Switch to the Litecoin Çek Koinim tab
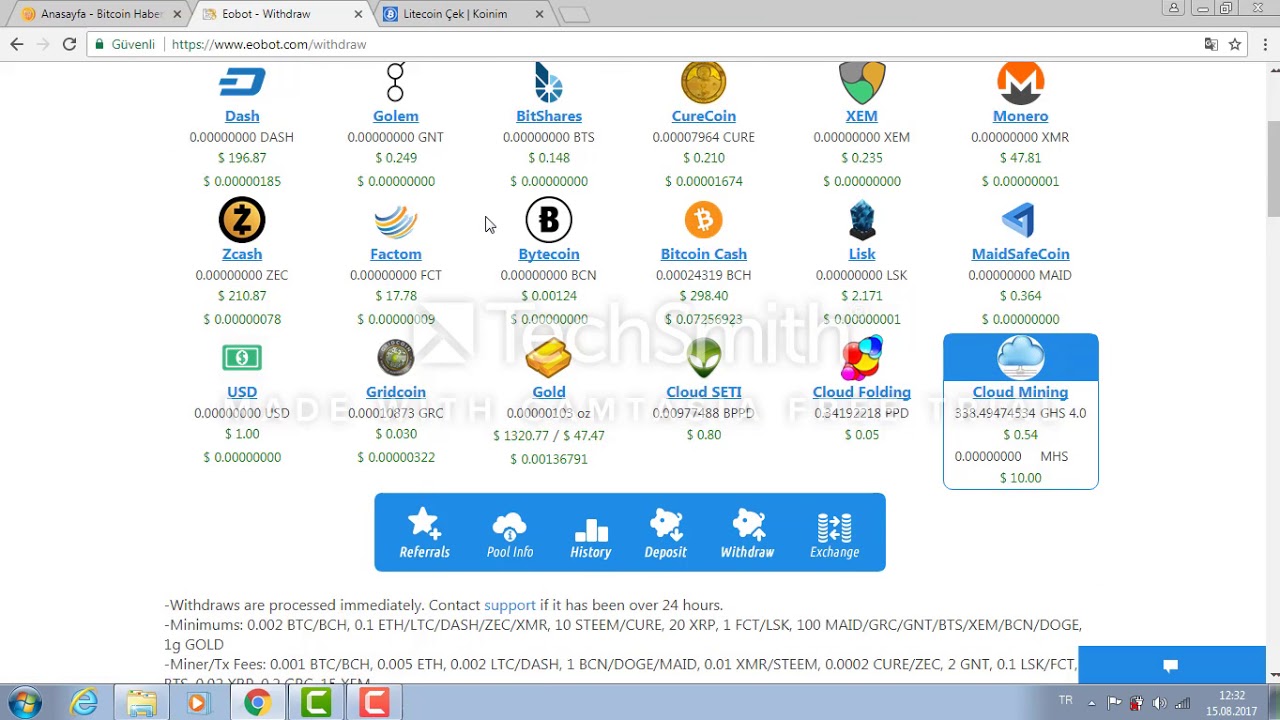The height and width of the screenshot is (720, 1280). [x=455, y=14]
